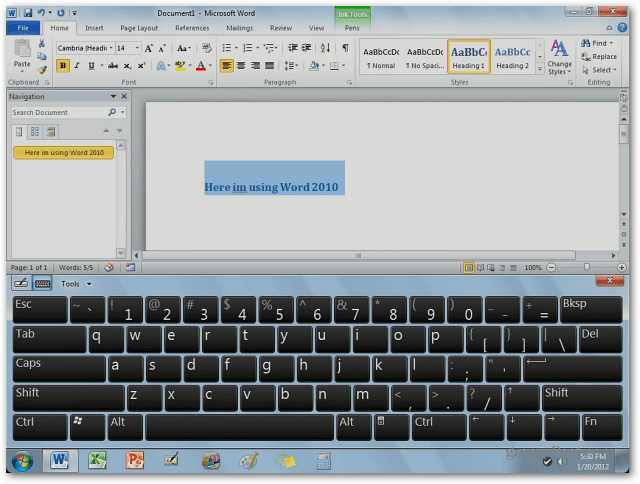Open the font name dropdown
640x484 pixels.
point(111,48)
